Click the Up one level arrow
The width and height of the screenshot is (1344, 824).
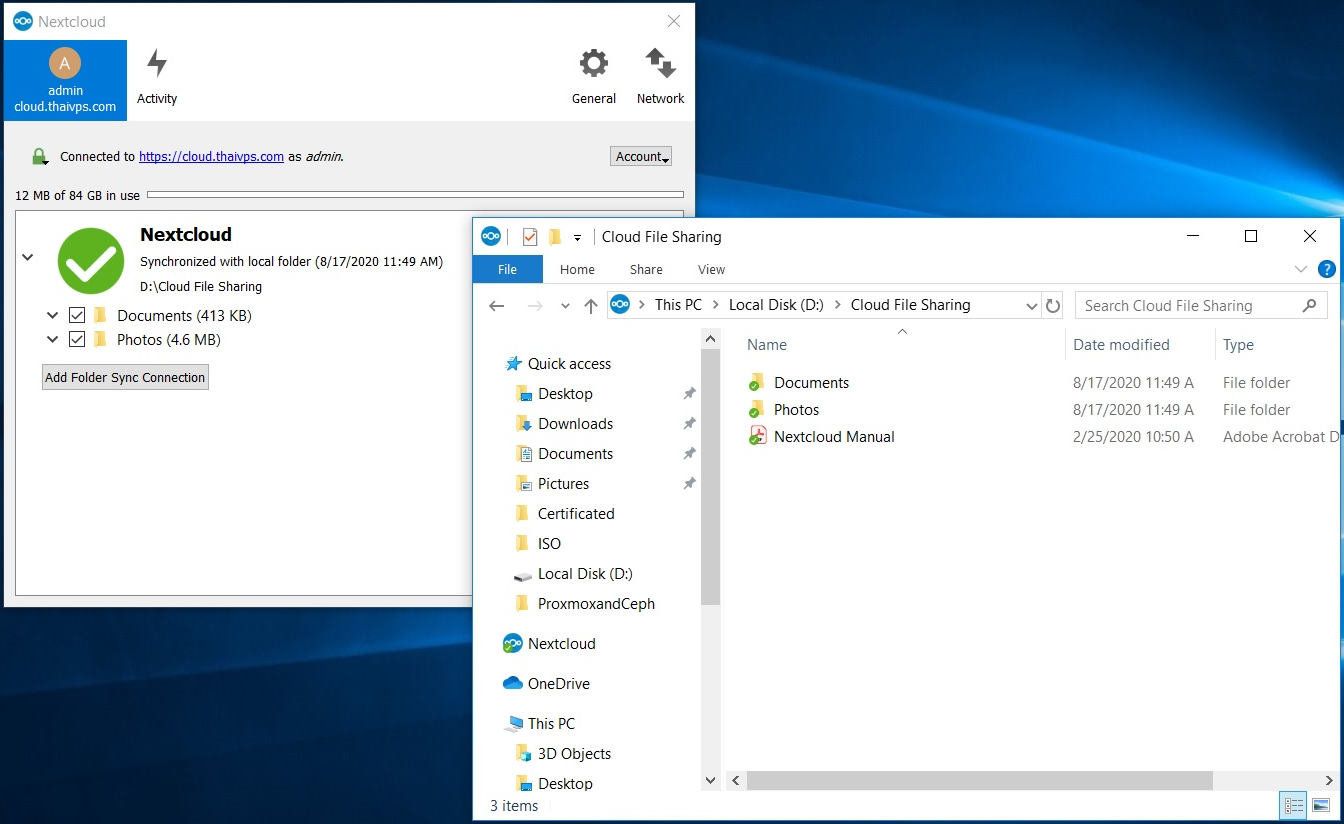(591, 306)
